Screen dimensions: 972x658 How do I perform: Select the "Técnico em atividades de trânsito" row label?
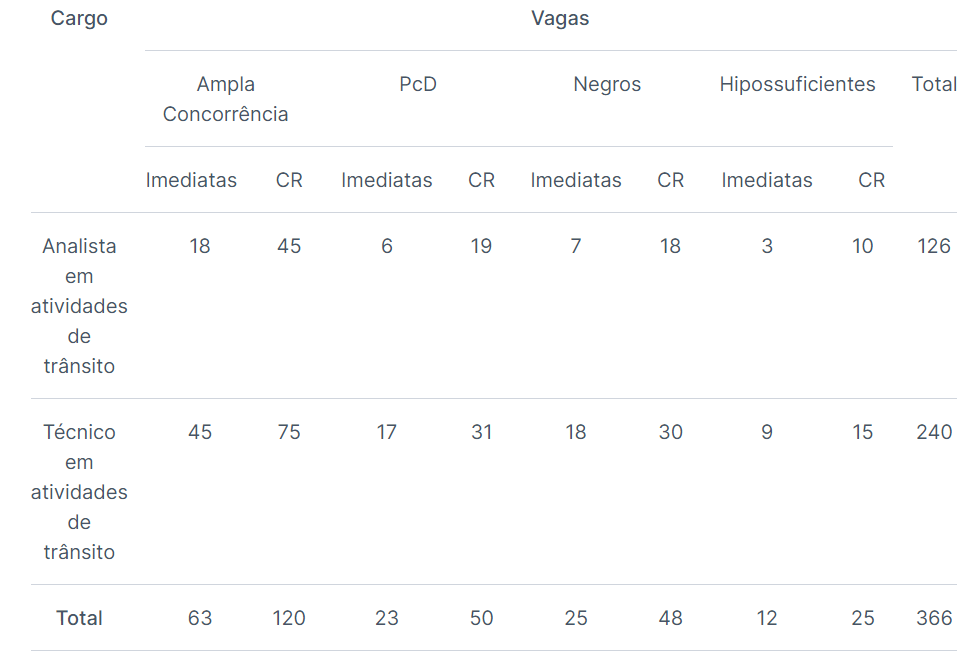click(x=79, y=492)
